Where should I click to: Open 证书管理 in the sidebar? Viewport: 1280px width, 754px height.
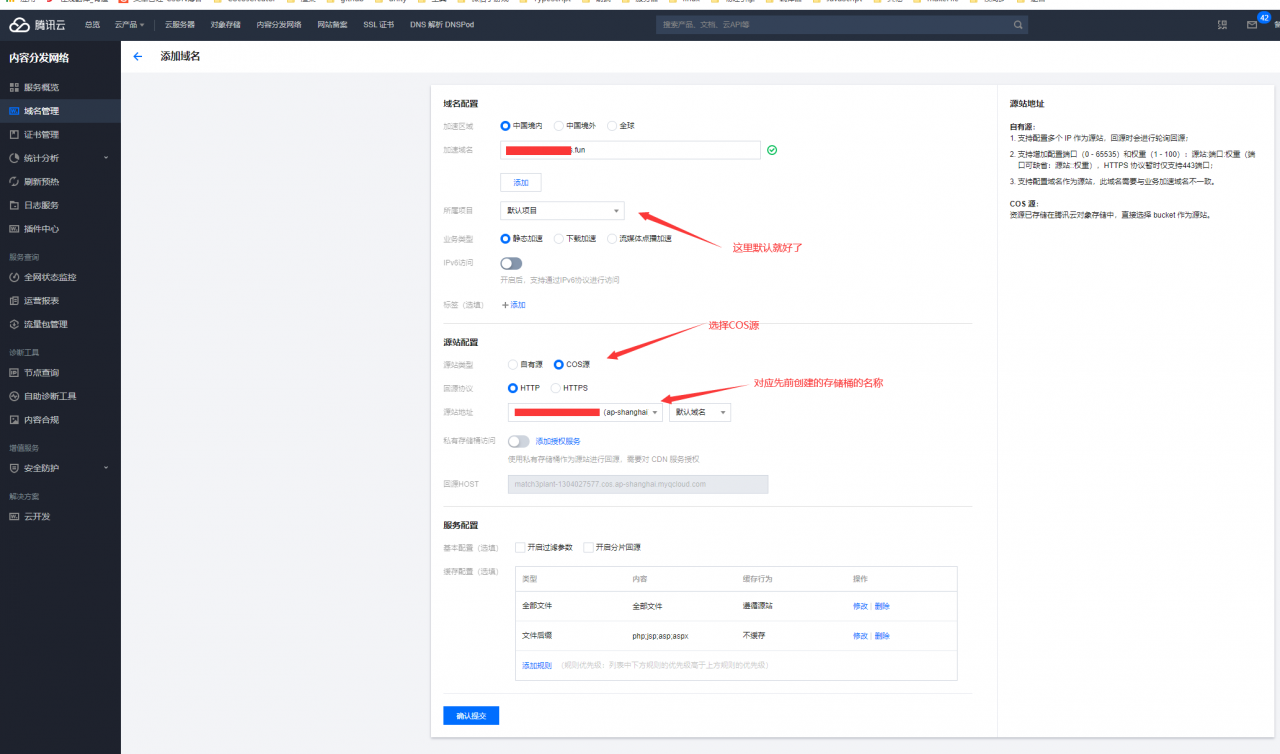[x=41, y=135]
